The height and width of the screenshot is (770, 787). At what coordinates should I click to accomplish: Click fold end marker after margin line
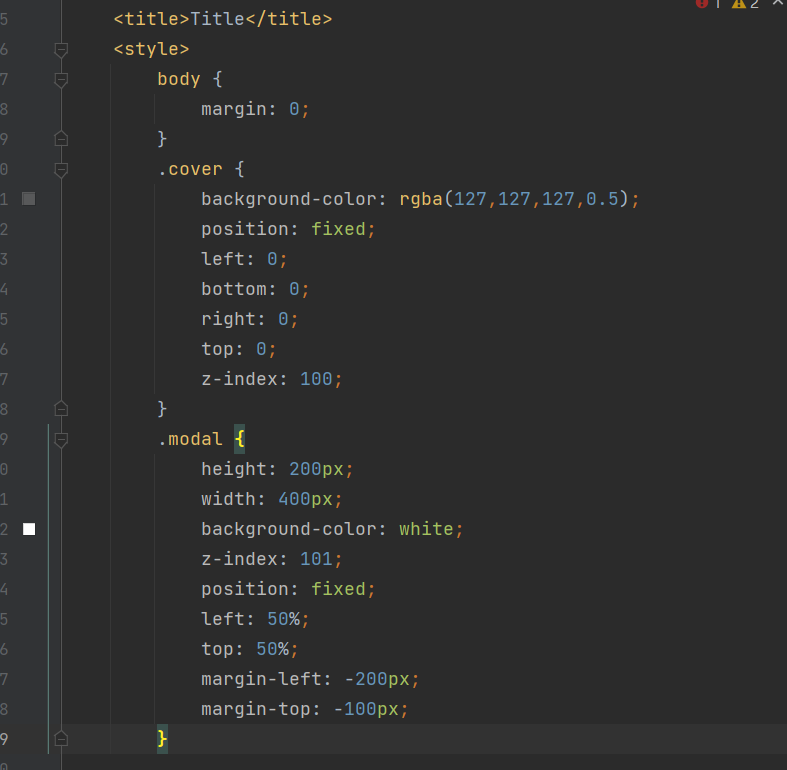pos(61,139)
